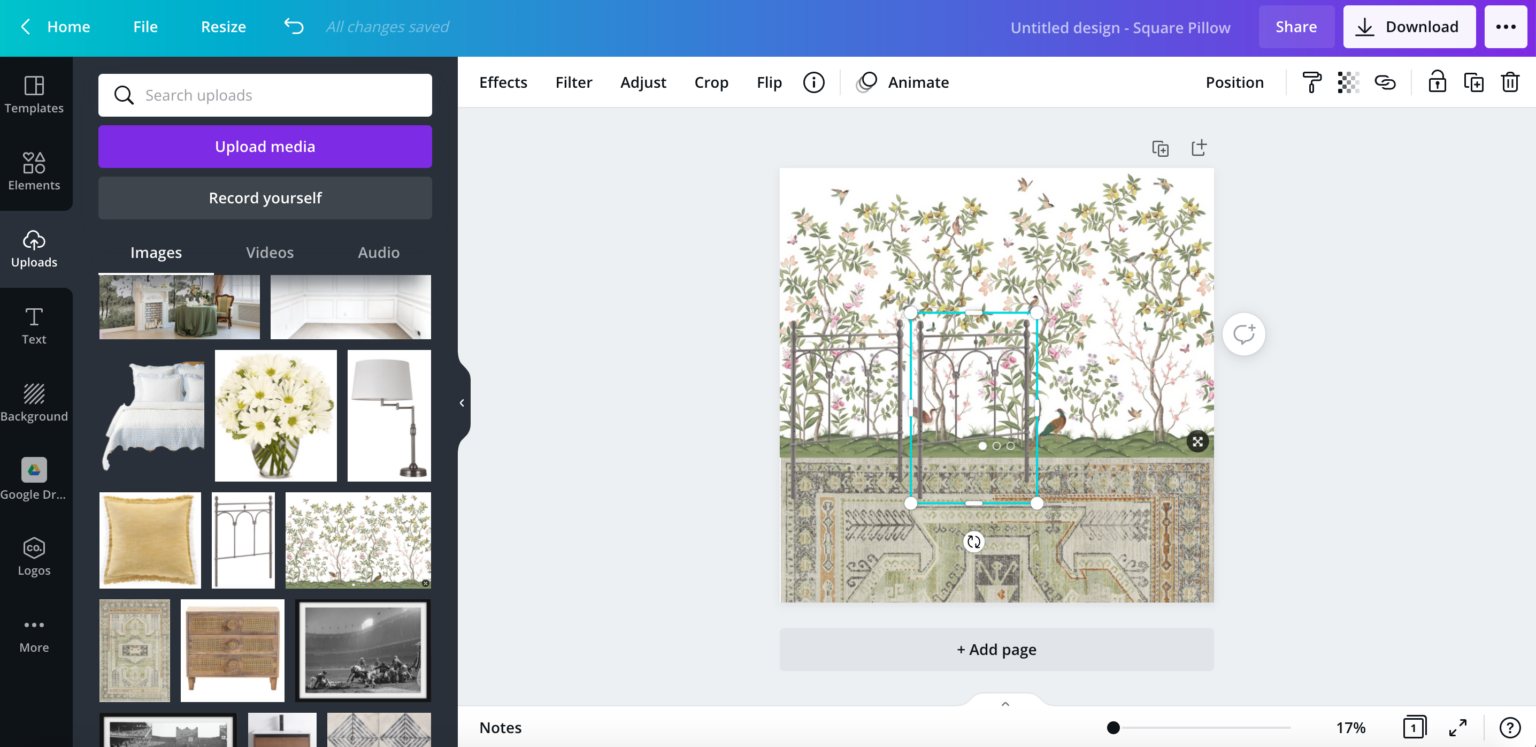Open the Text sidebar panel

click(34, 326)
